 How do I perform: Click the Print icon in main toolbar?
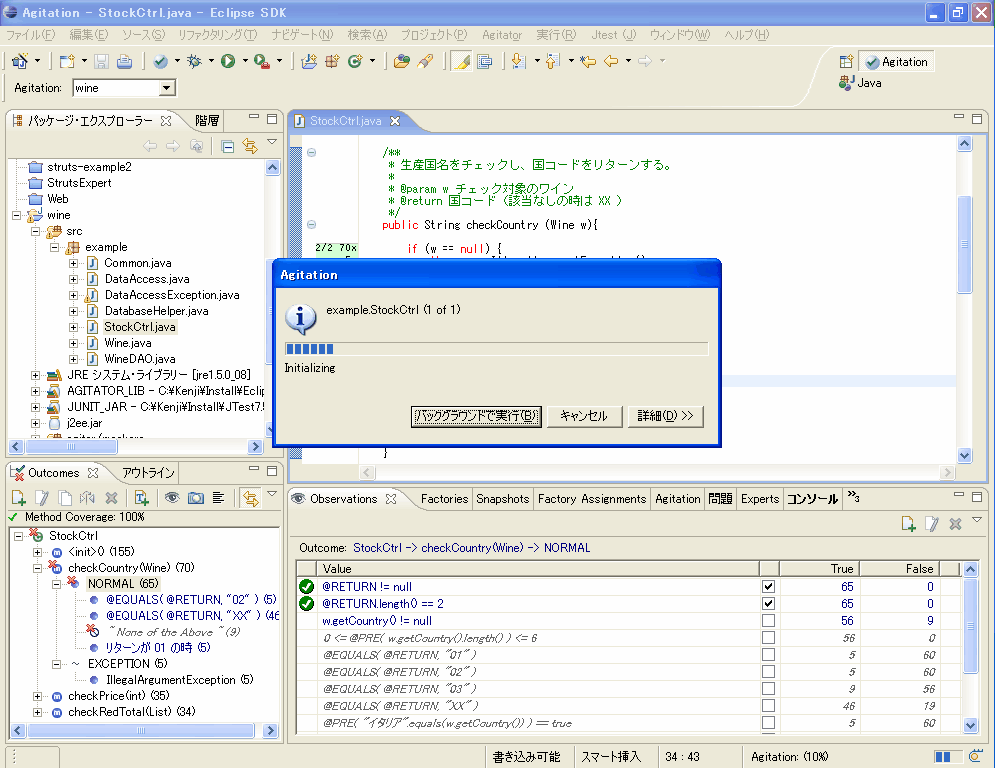124,62
